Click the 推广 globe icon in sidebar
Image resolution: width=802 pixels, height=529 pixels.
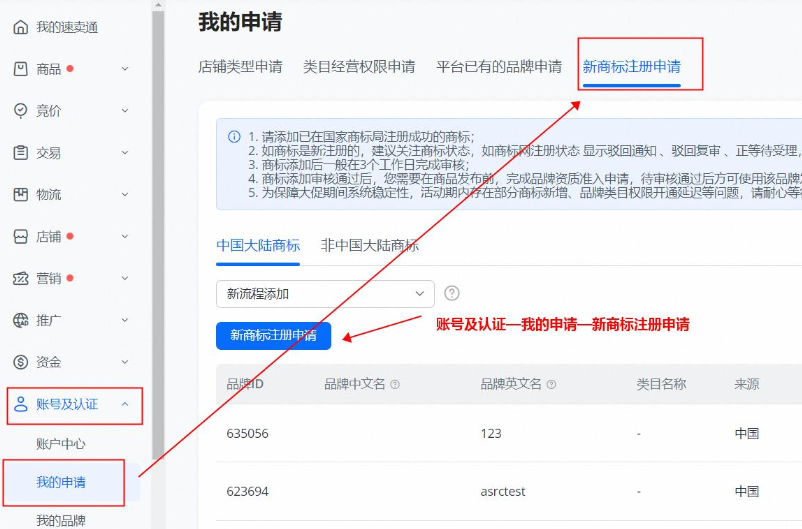21,320
